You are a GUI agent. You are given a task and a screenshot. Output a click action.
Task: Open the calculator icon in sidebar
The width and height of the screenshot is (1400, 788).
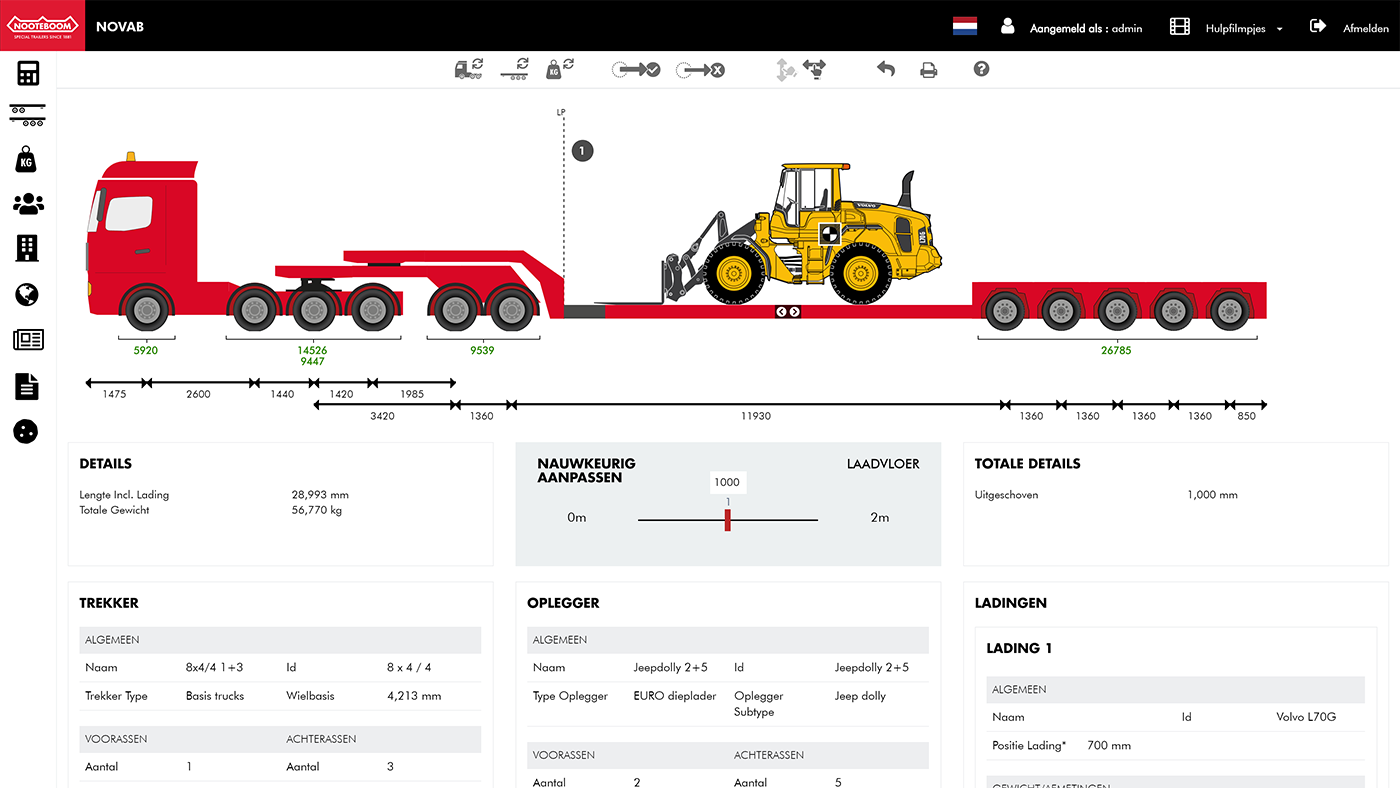click(x=28, y=72)
